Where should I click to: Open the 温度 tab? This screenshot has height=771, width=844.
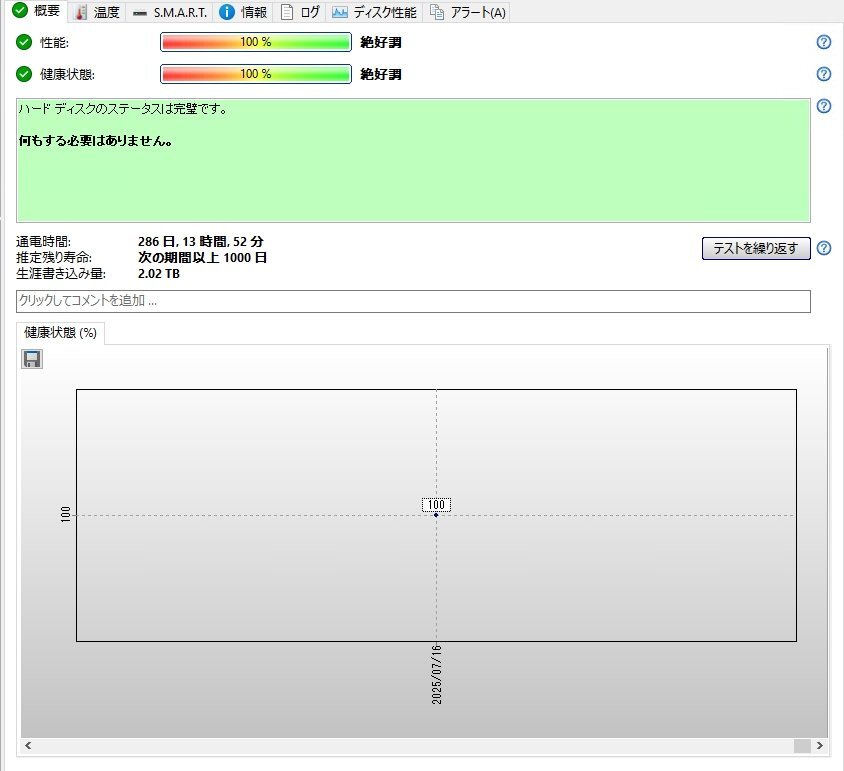[x=97, y=12]
